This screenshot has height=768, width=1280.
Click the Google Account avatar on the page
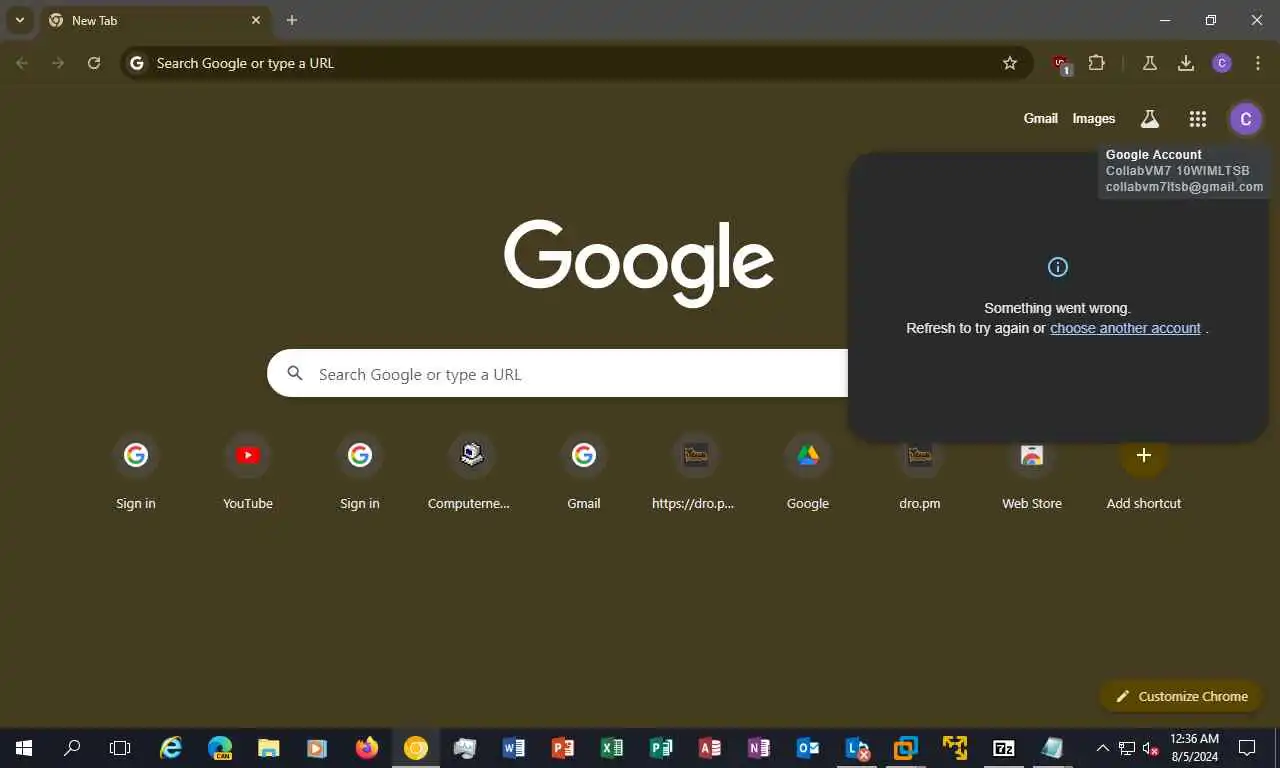[1245, 119]
